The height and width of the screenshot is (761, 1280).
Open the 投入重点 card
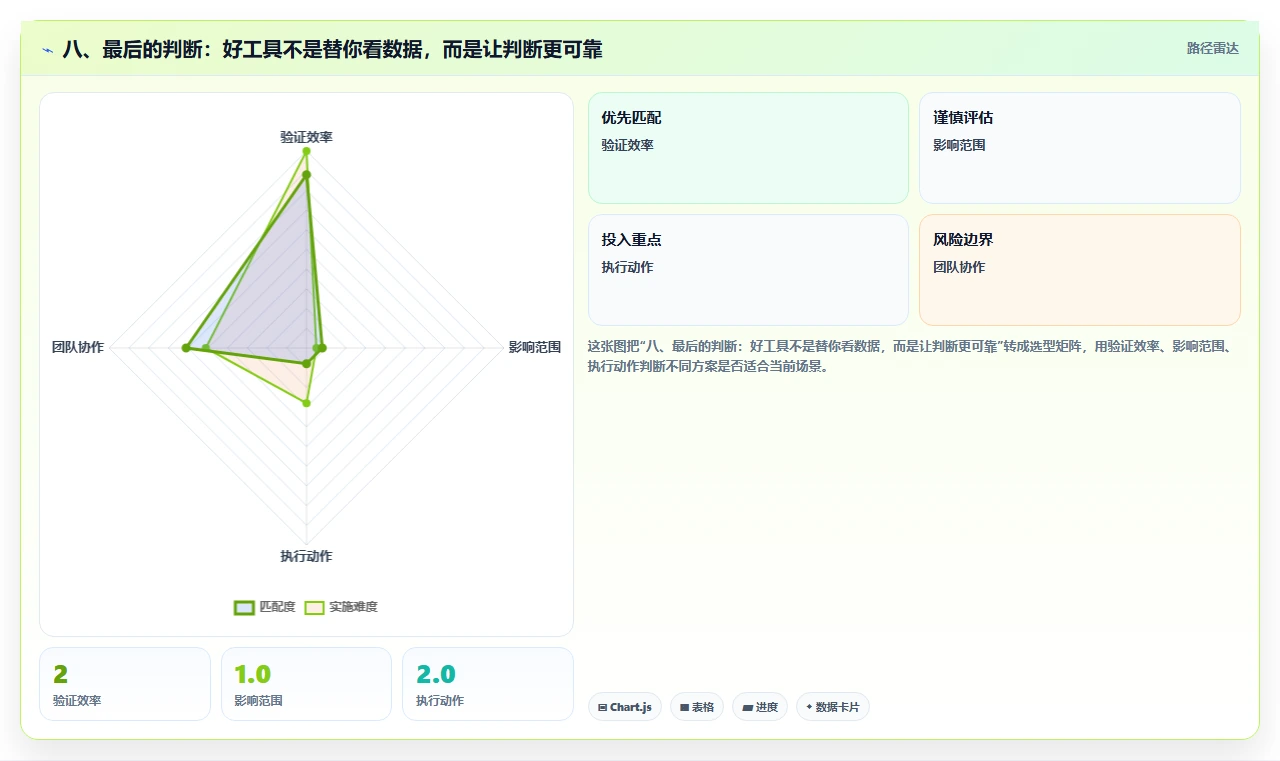click(x=748, y=270)
